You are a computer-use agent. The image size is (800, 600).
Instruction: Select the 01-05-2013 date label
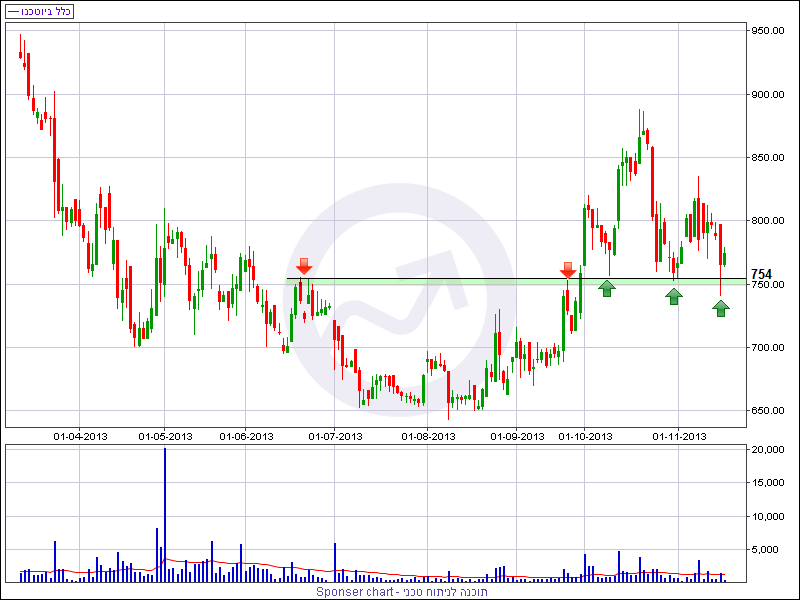tap(165, 437)
